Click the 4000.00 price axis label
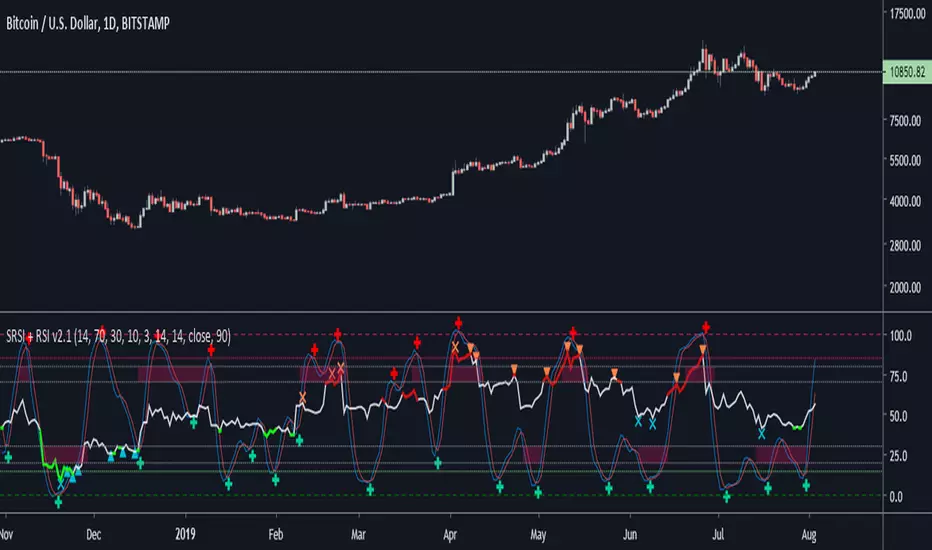The image size is (932, 550). point(905,202)
